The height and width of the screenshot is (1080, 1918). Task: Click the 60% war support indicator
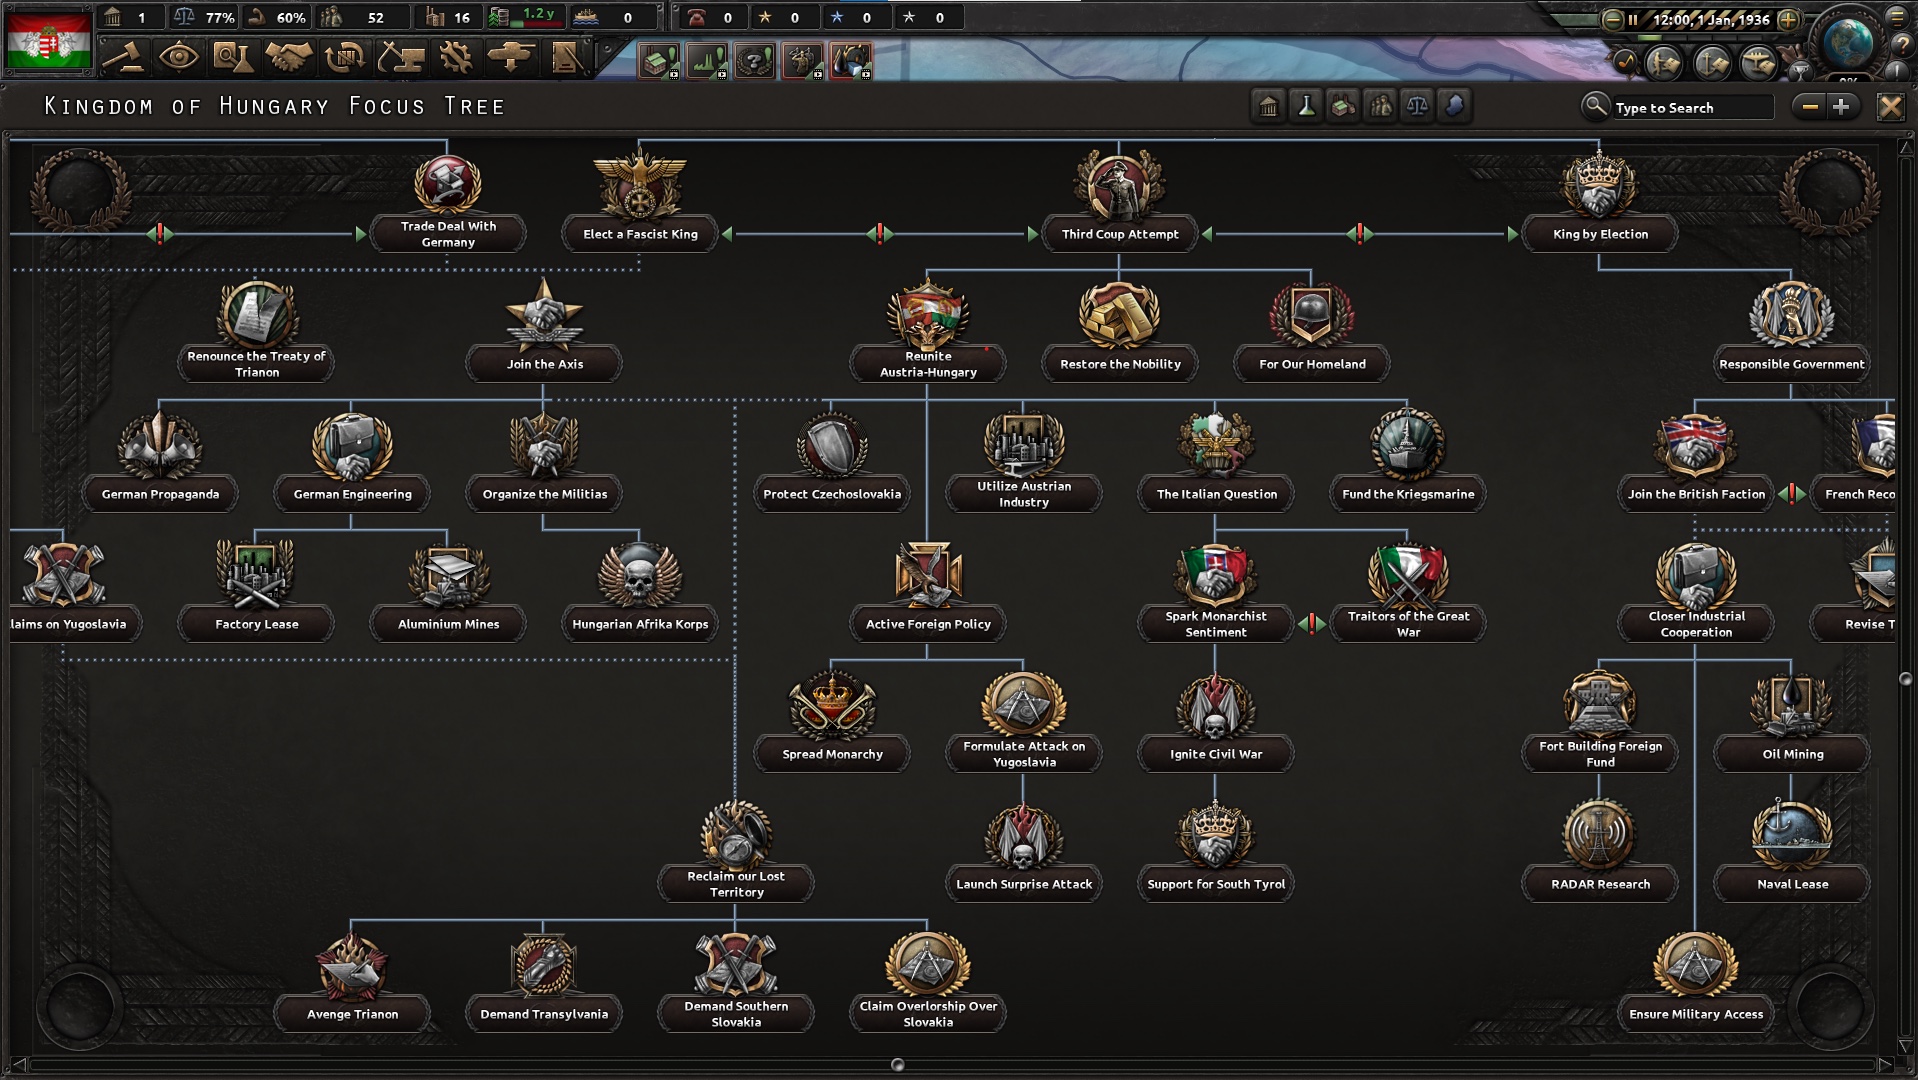(278, 17)
